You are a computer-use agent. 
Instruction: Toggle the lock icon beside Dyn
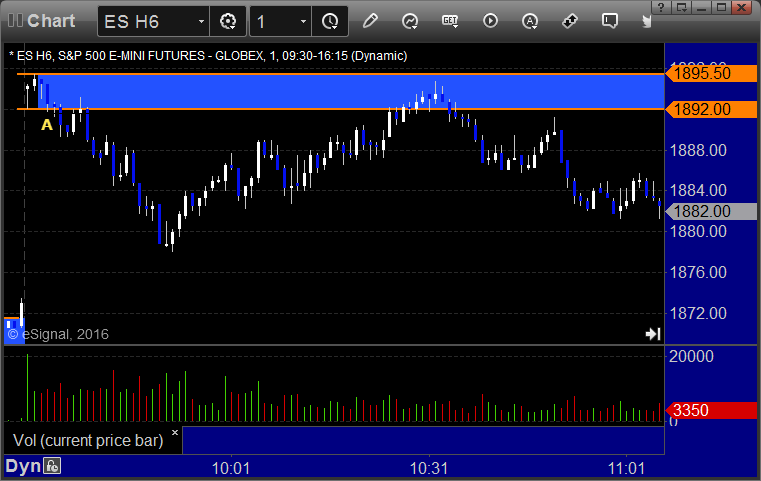[52, 466]
